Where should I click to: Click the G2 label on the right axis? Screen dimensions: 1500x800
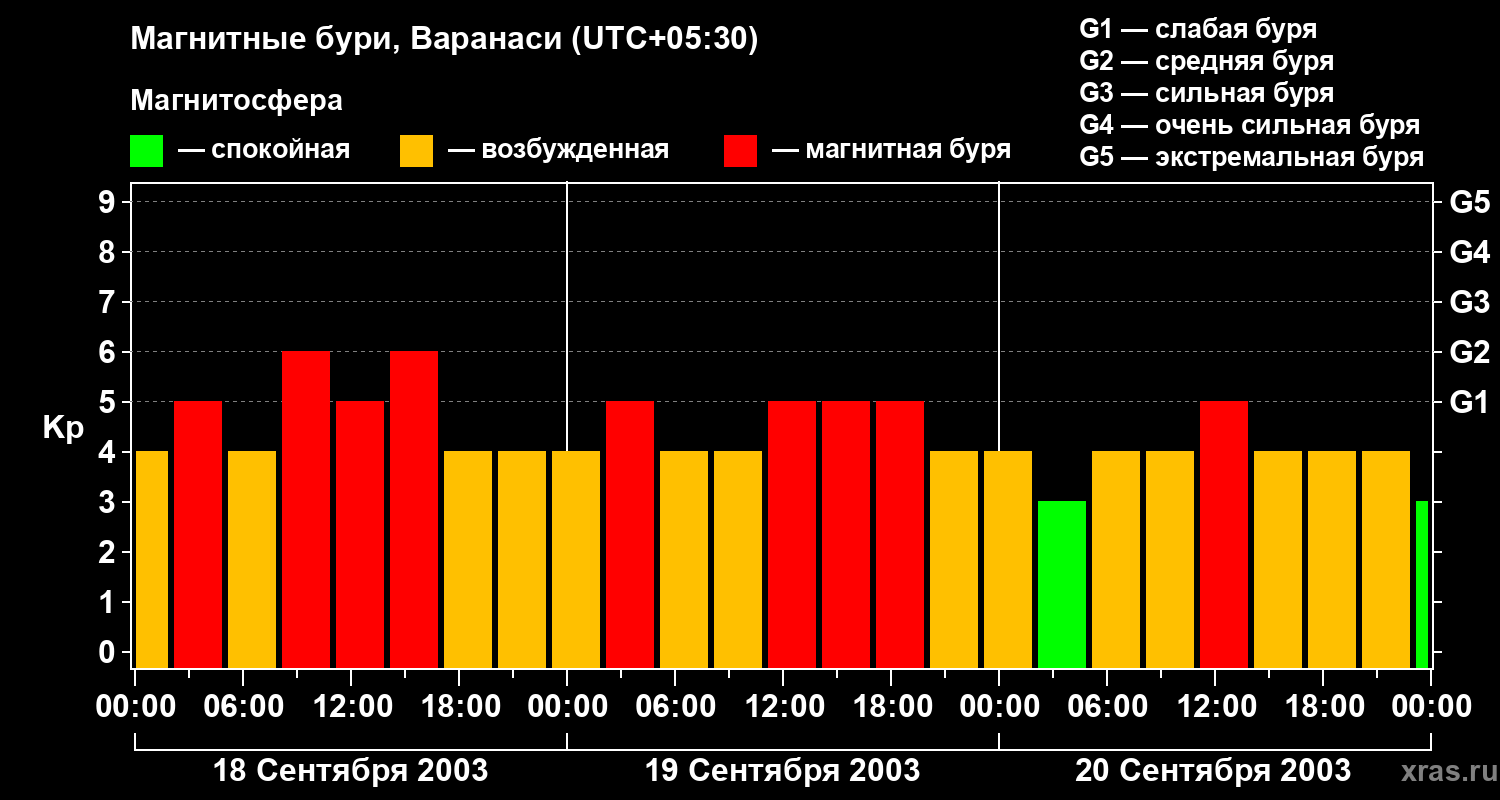tap(1469, 352)
